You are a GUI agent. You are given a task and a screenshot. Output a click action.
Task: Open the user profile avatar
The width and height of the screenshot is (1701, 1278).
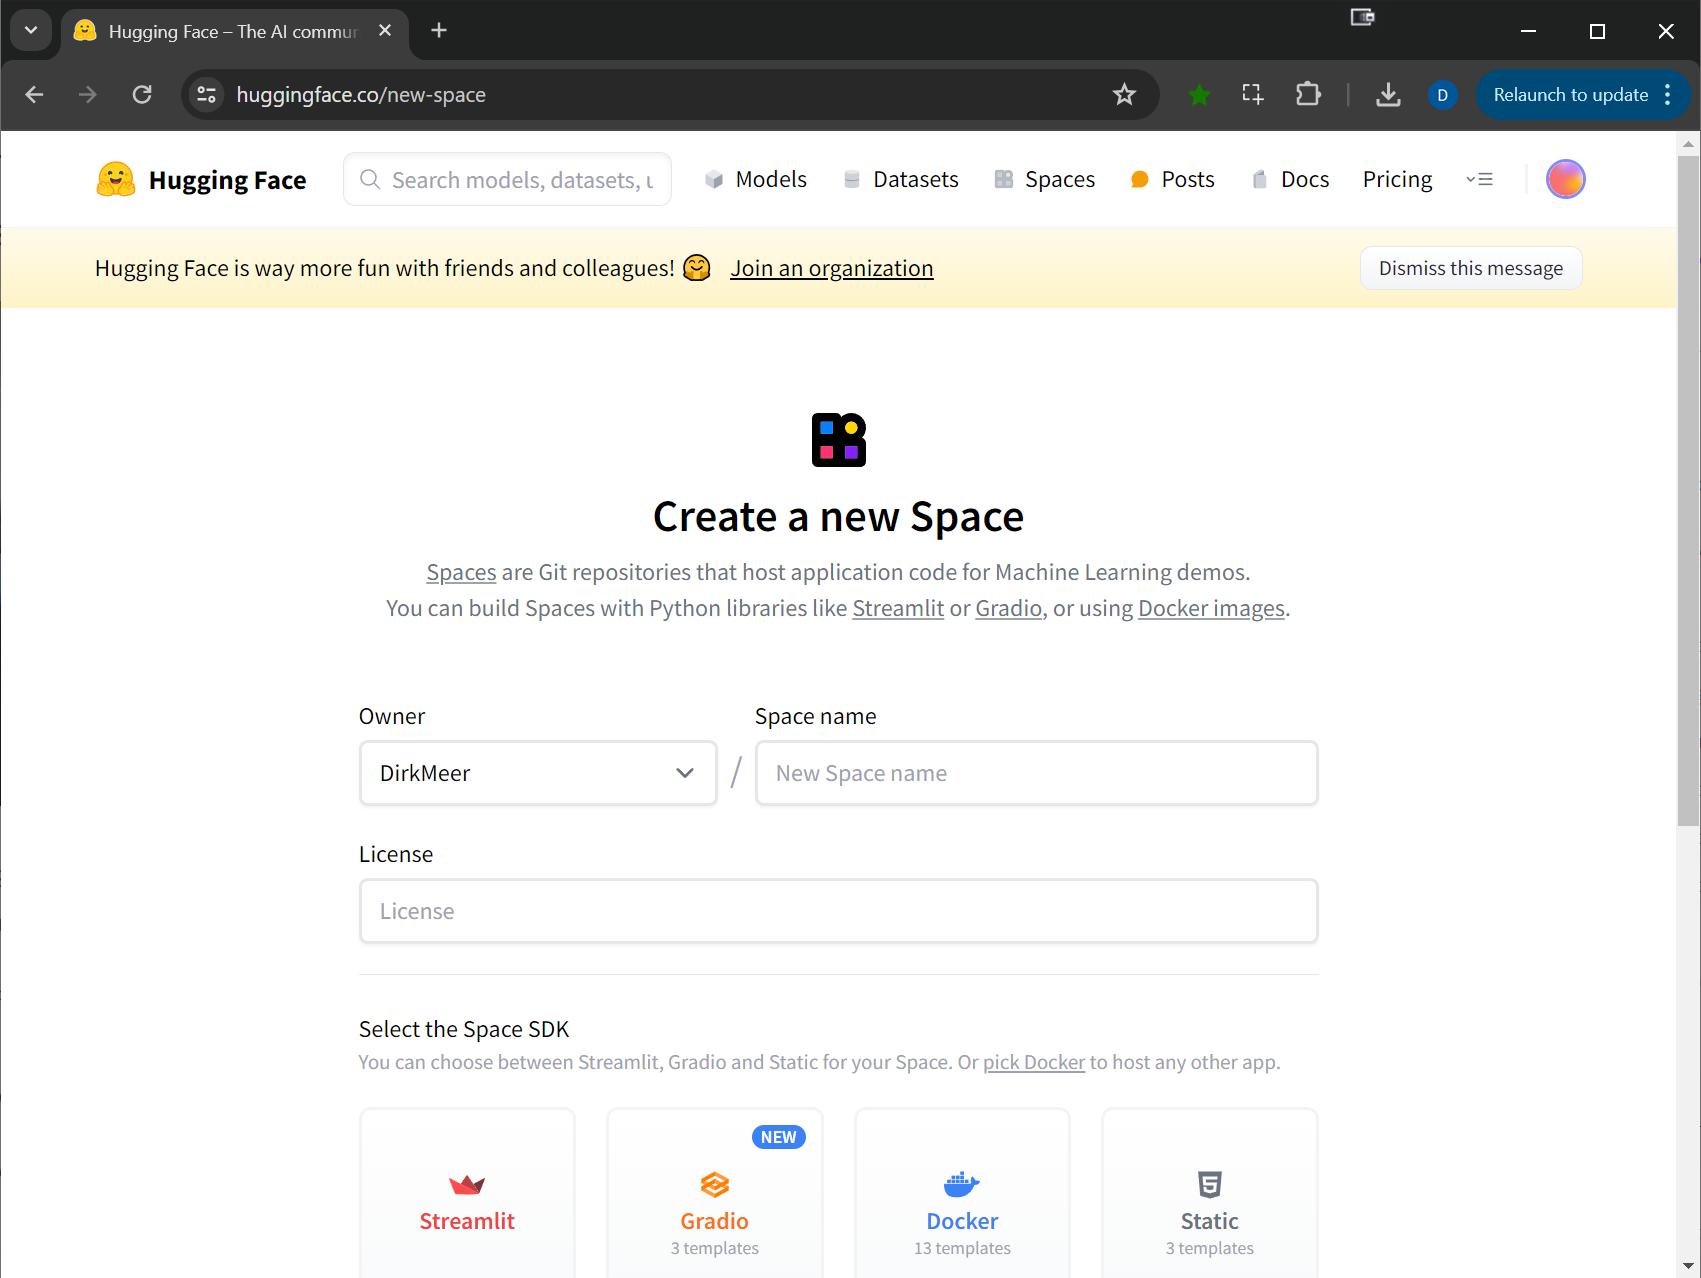click(x=1565, y=179)
